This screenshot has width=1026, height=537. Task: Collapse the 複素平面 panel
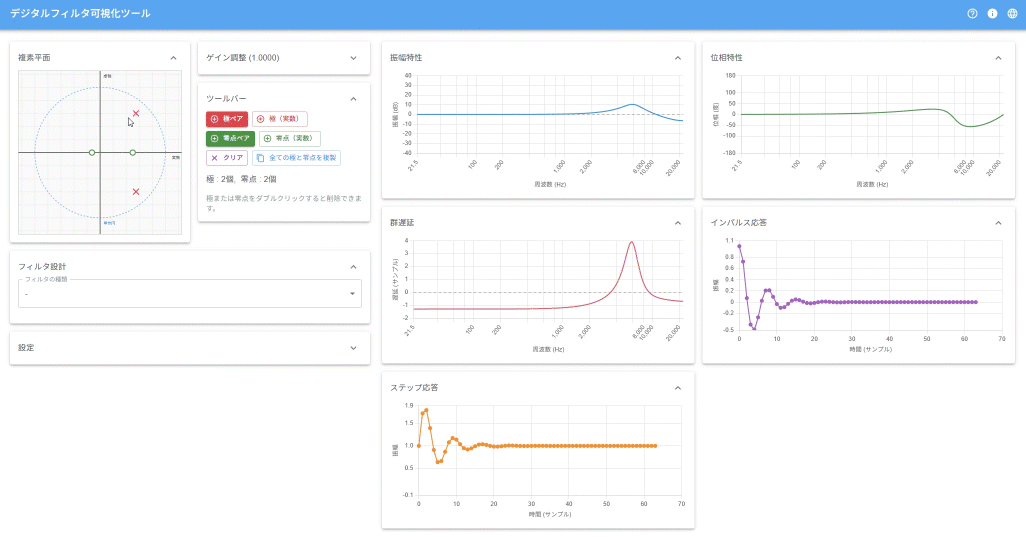pos(173,58)
